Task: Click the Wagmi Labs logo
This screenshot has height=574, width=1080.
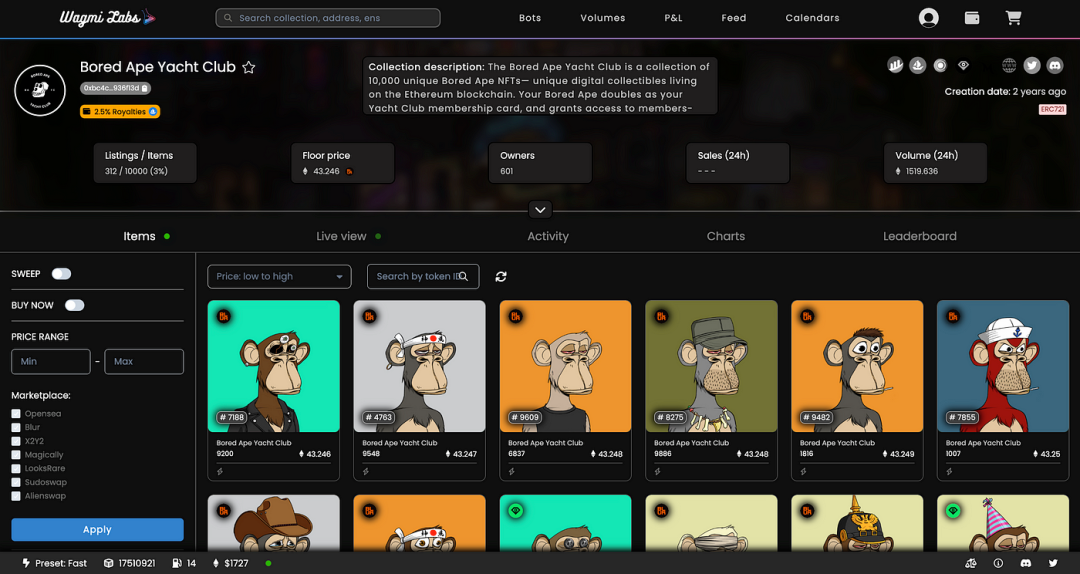Action: [x=107, y=18]
